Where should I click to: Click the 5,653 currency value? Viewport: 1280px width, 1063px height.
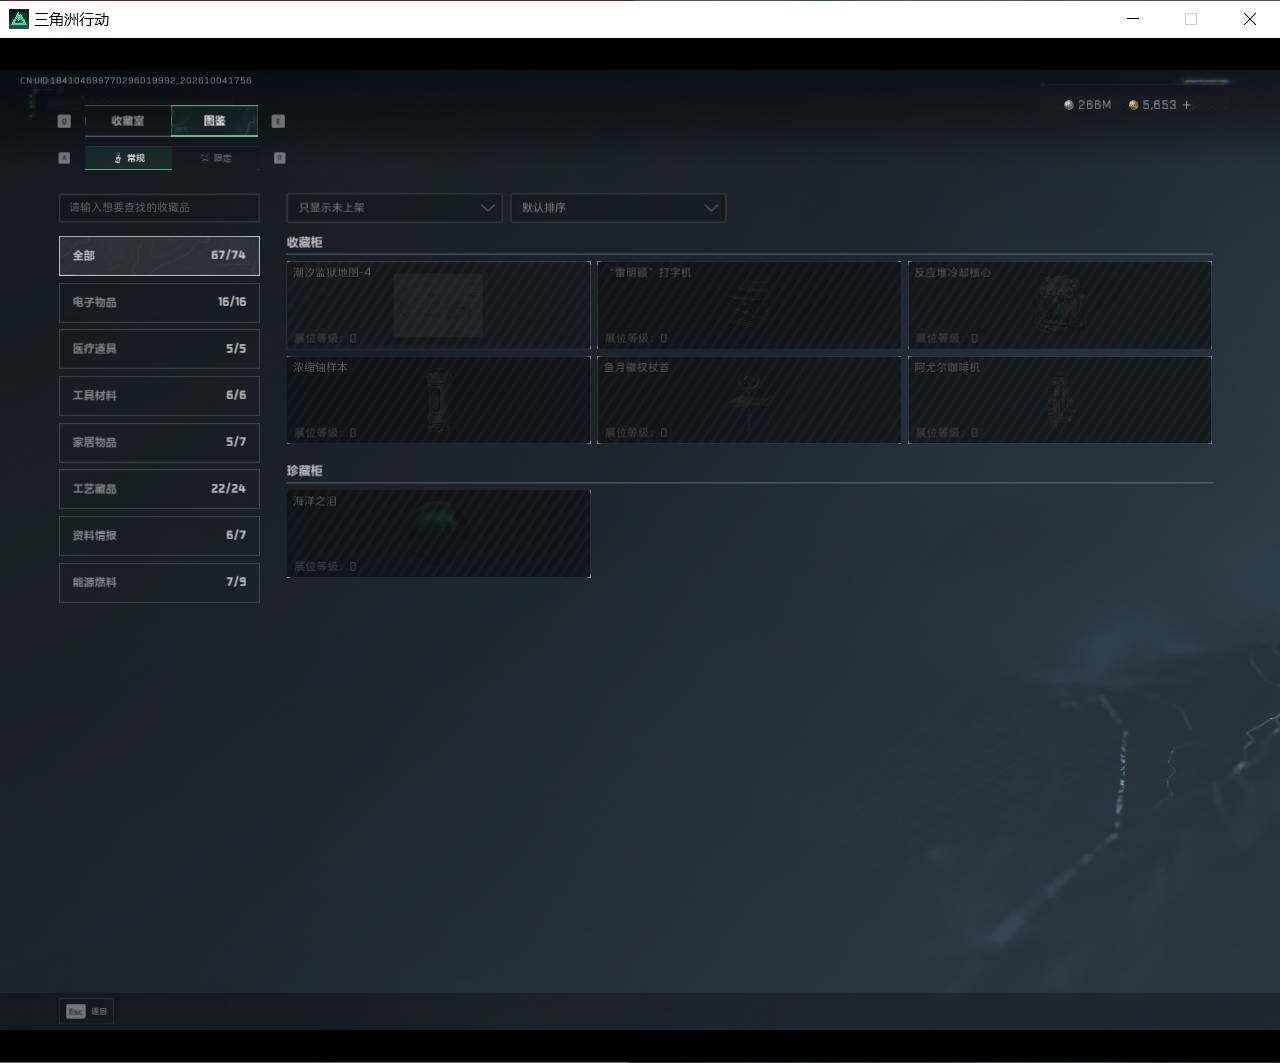coord(1160,105)
